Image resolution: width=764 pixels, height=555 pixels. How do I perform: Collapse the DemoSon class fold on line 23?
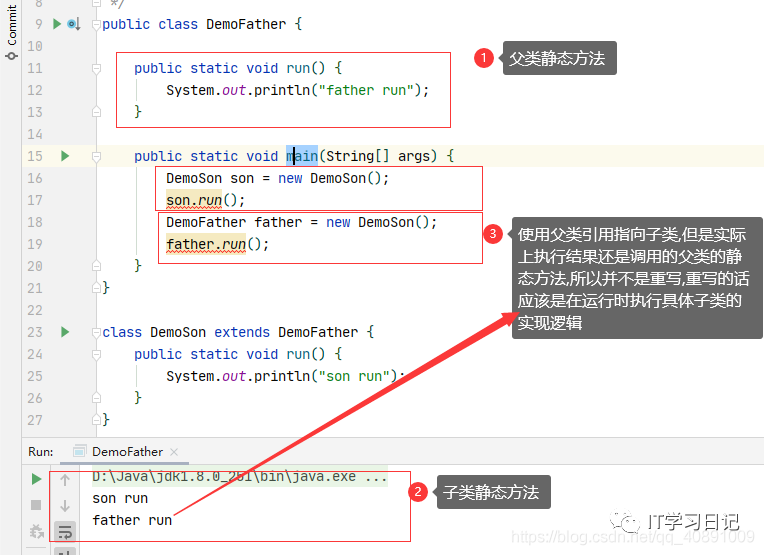96,332
